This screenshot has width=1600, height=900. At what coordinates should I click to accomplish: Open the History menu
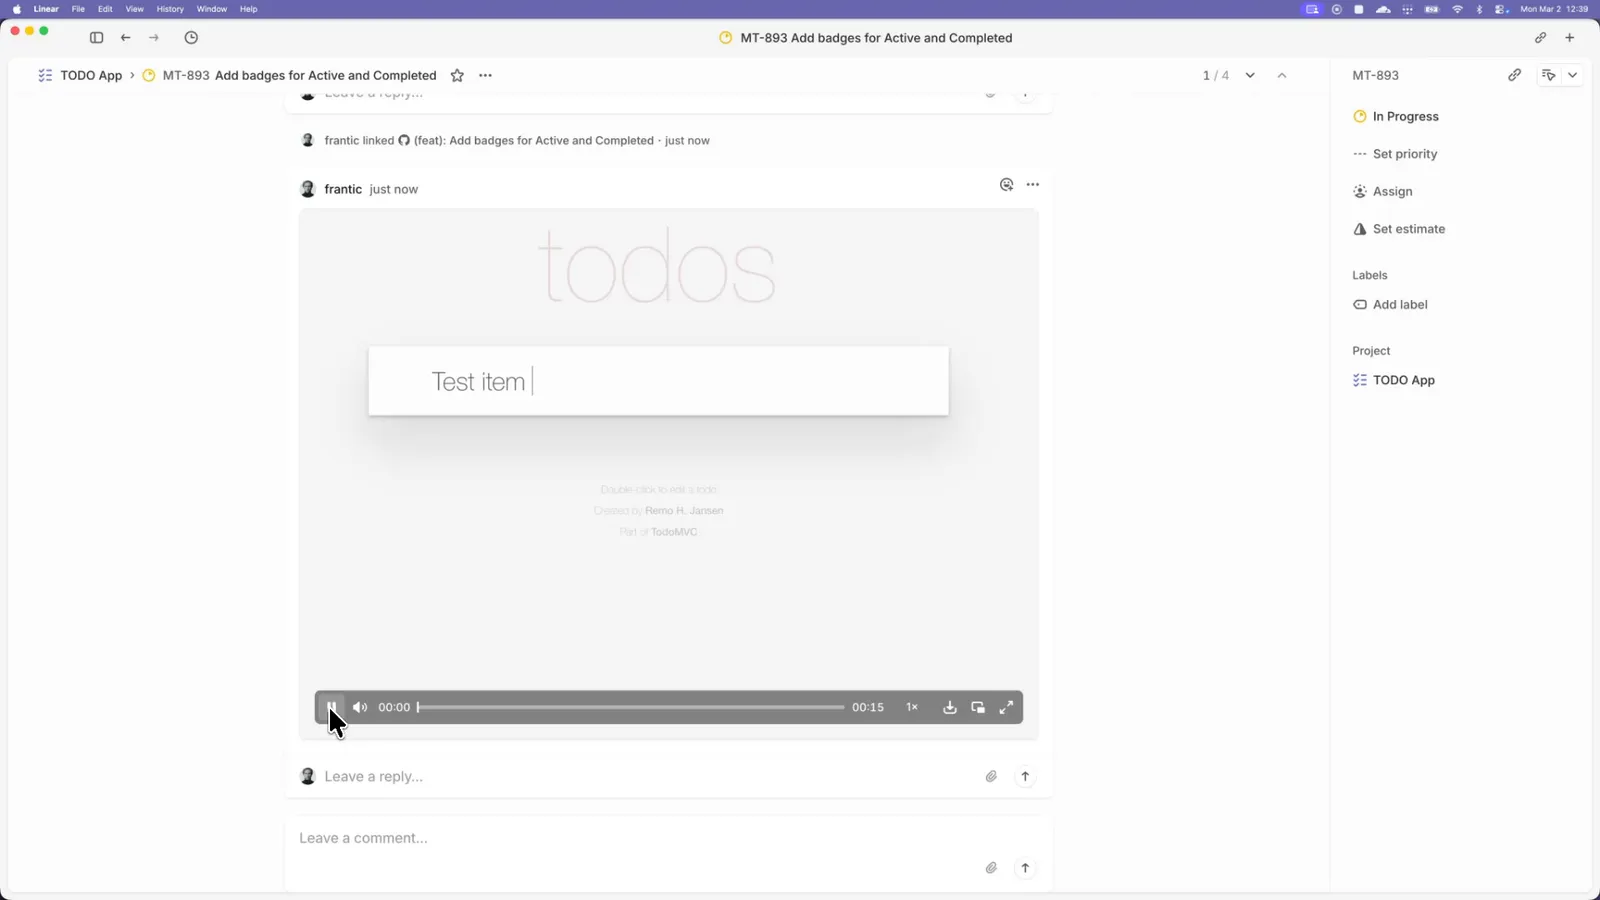pos(170,9)
